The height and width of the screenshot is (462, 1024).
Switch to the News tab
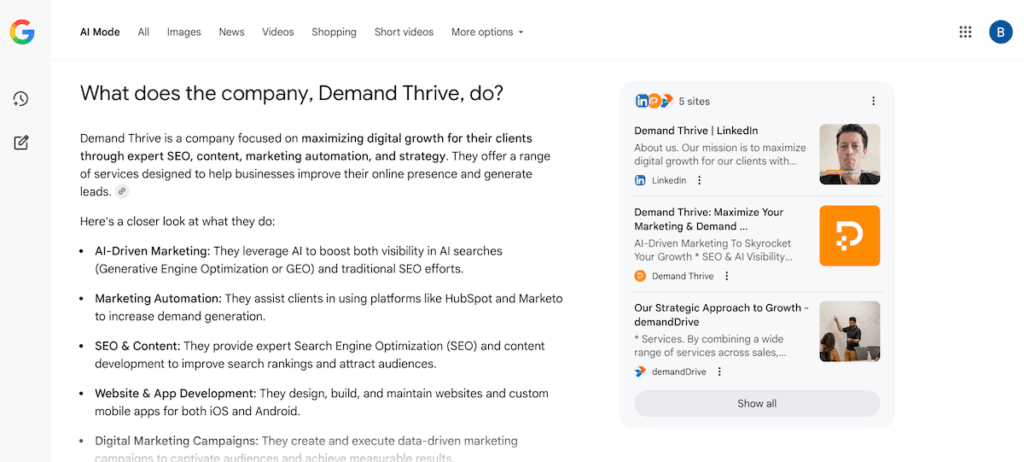[x=232, y=32]
